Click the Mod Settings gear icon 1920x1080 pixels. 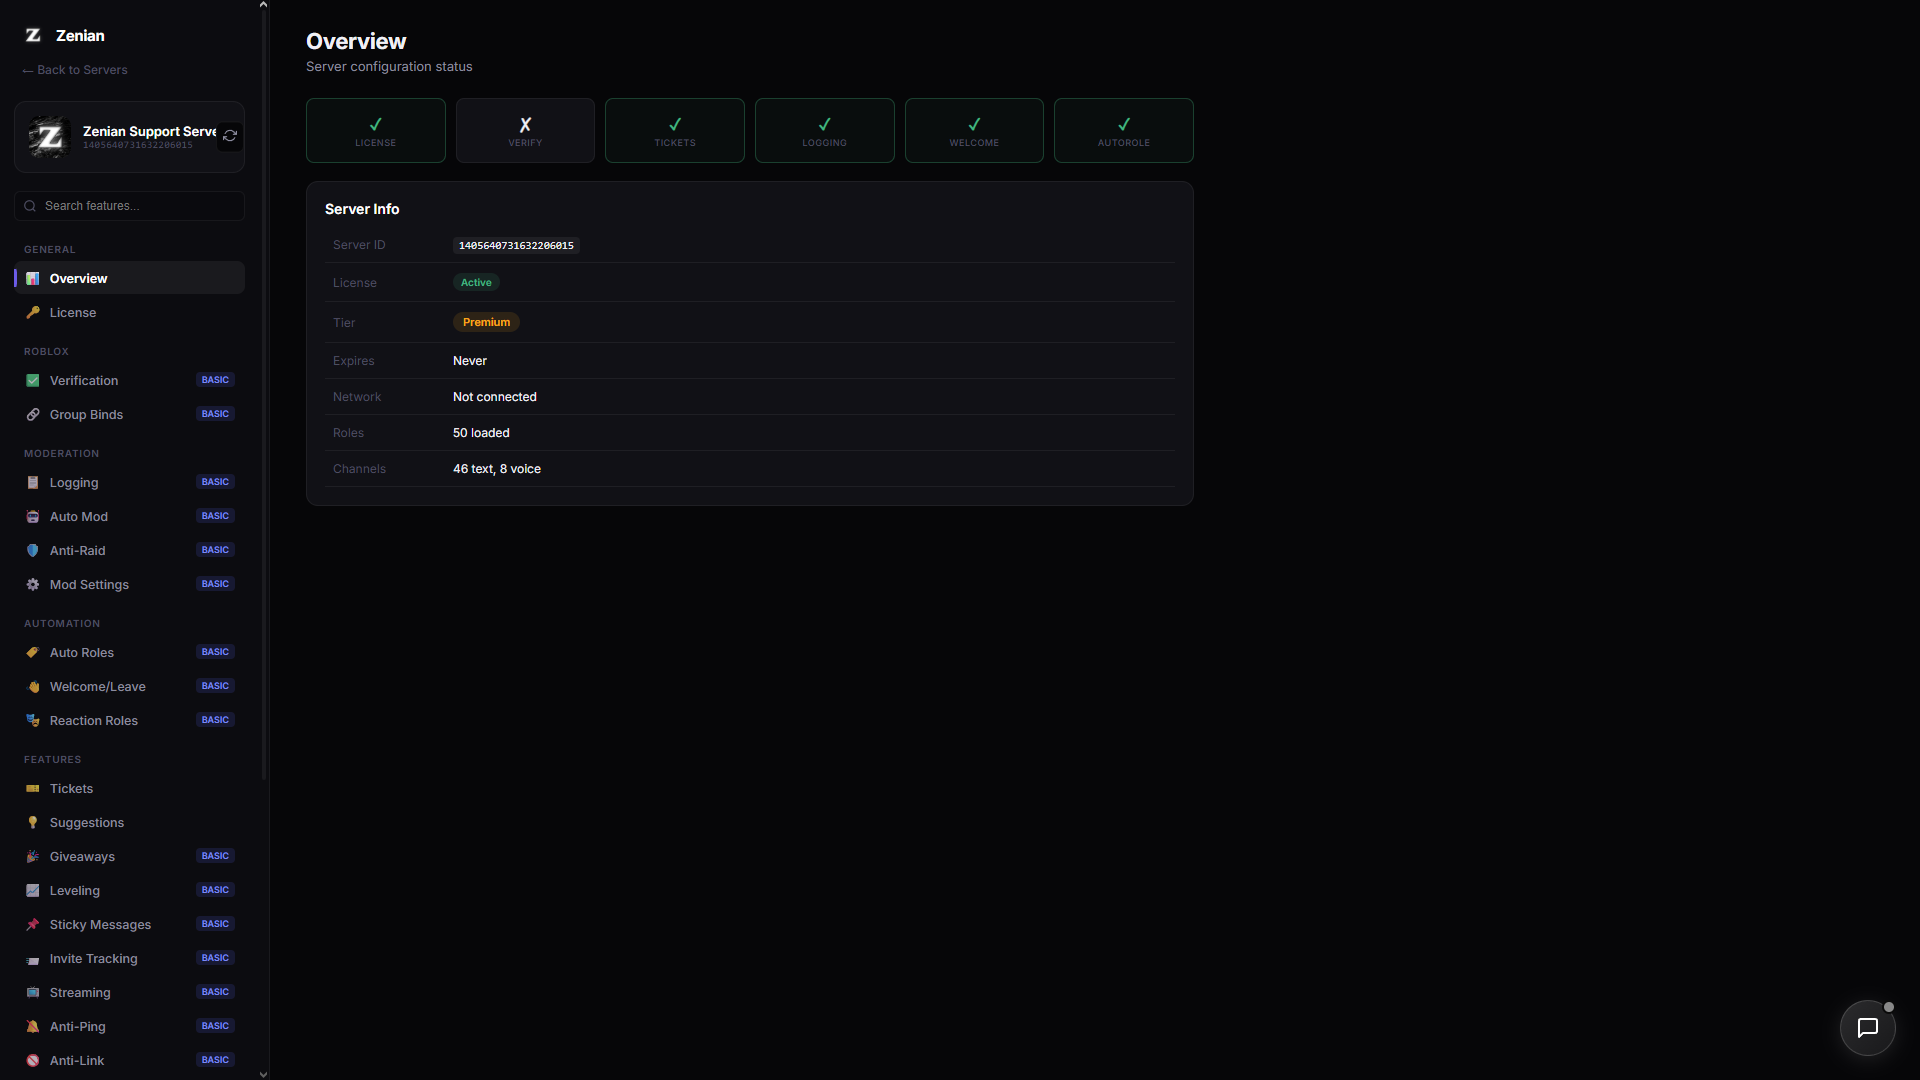pyautogui.click(x=33, y=585)
